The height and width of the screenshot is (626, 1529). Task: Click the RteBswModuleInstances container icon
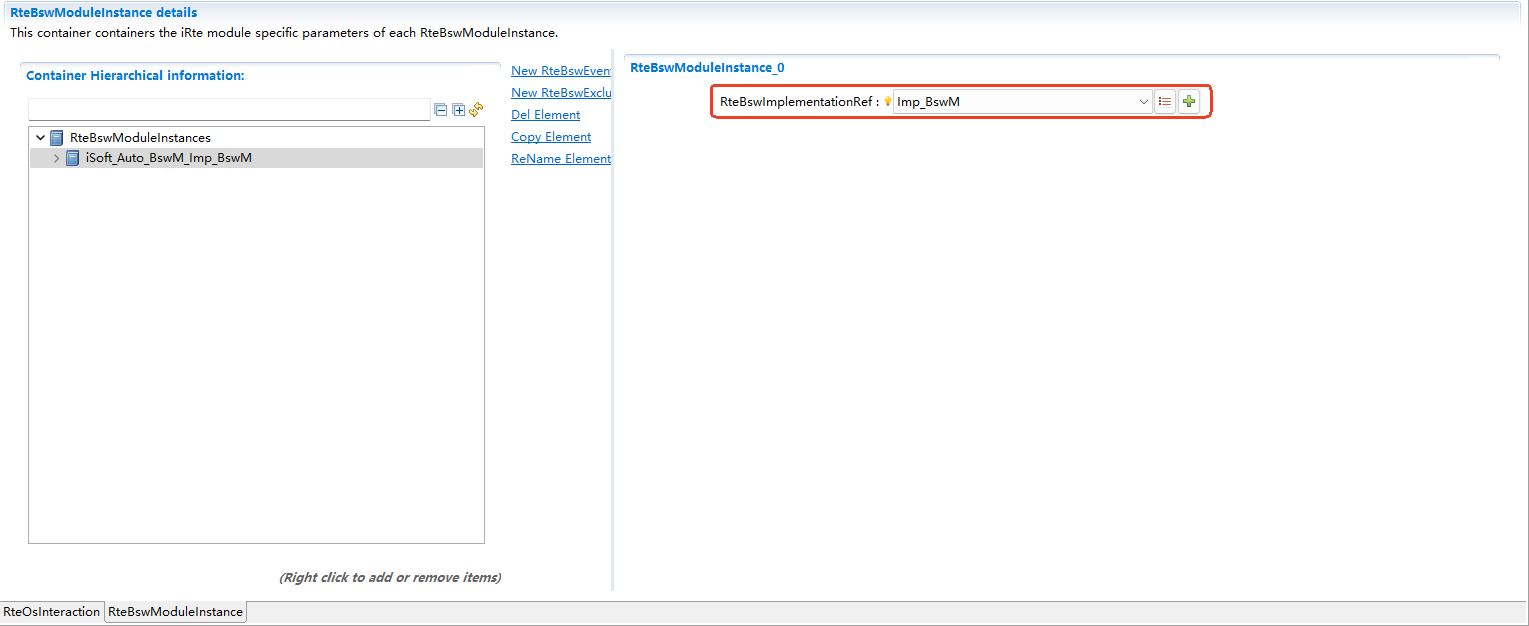coord(57,138)
